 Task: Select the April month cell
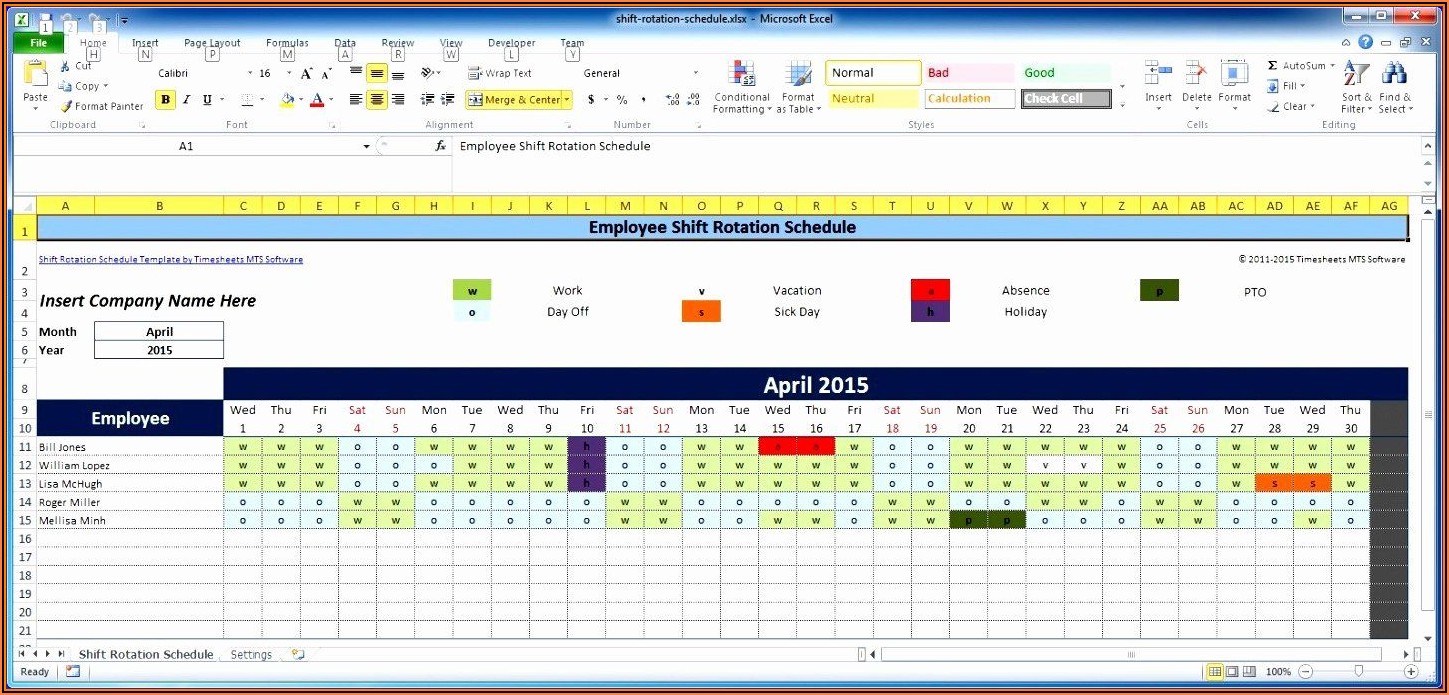tap(159, 332)
